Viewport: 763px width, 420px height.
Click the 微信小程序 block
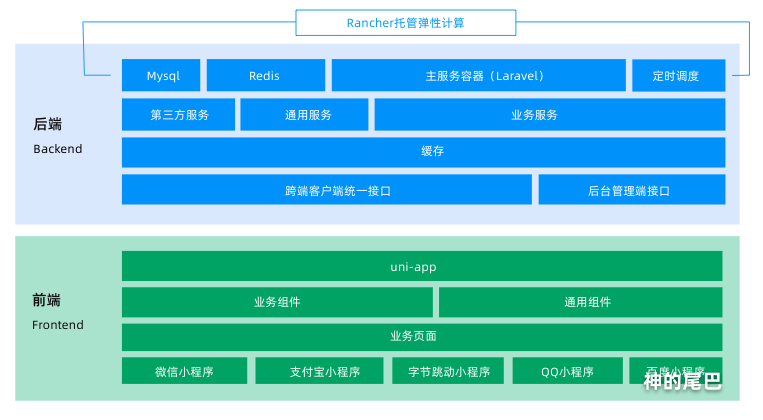[184, 371]
